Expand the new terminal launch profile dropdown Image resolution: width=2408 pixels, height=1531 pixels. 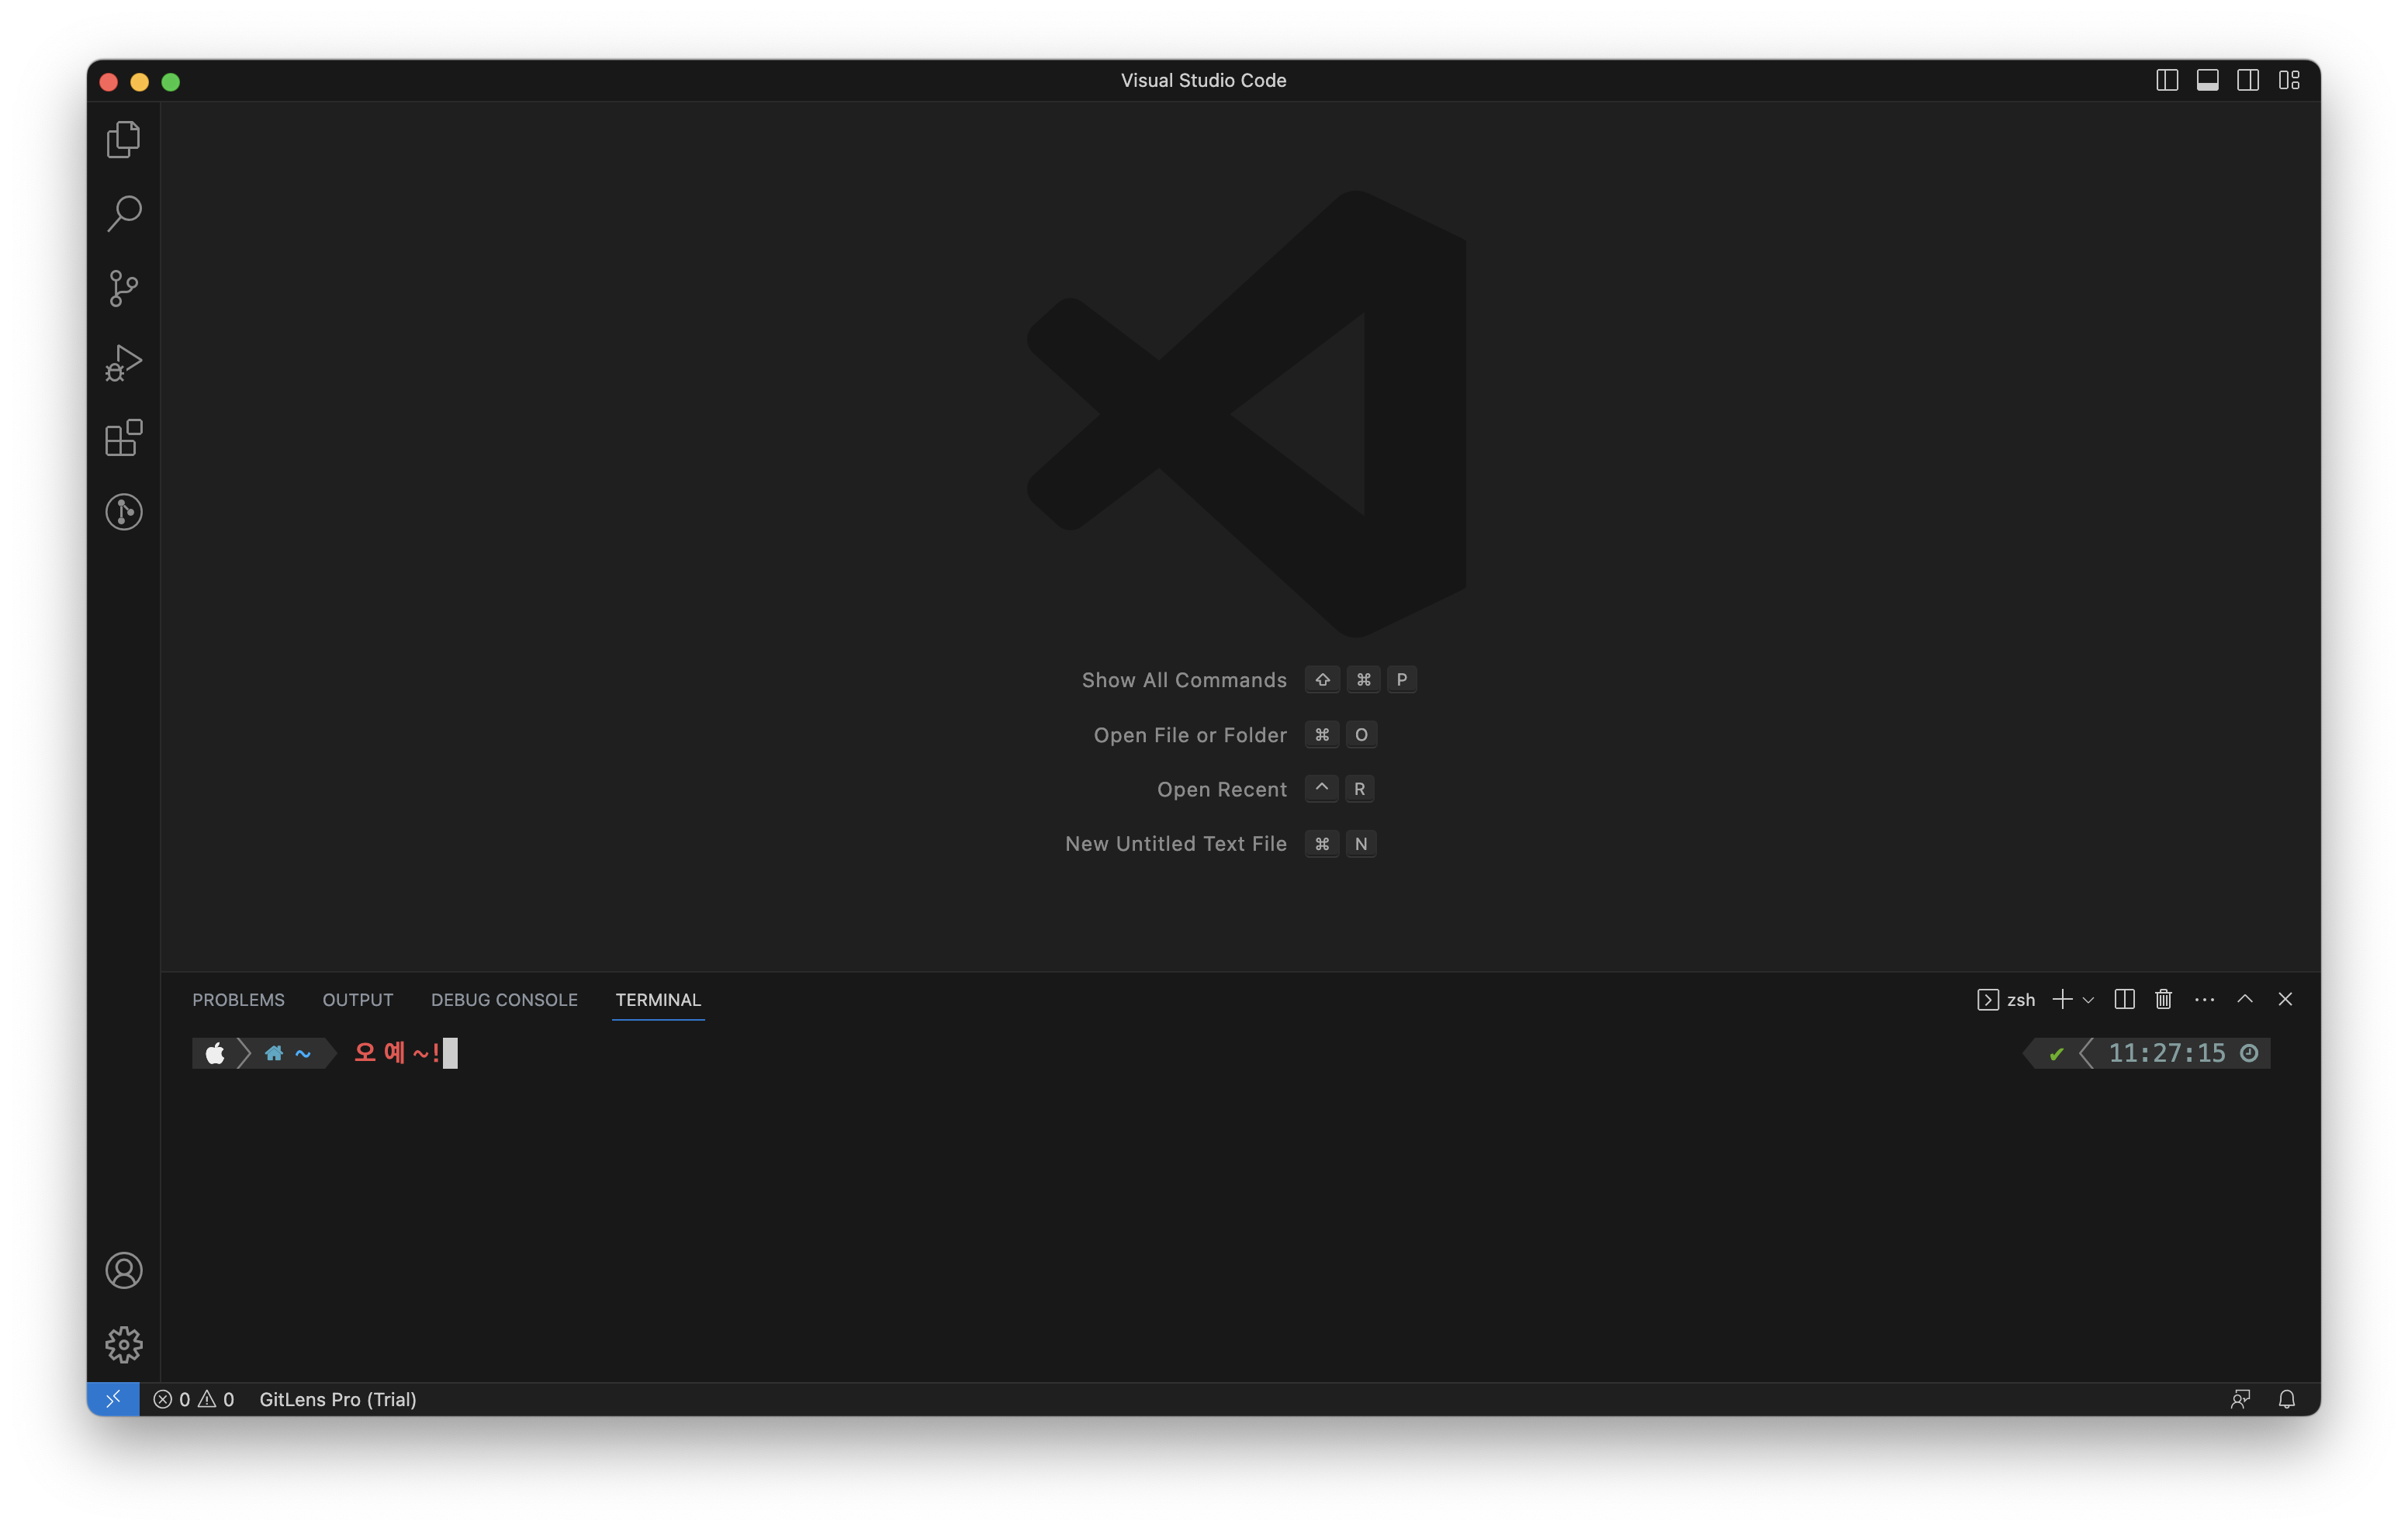click(x=2088, y=1000)
